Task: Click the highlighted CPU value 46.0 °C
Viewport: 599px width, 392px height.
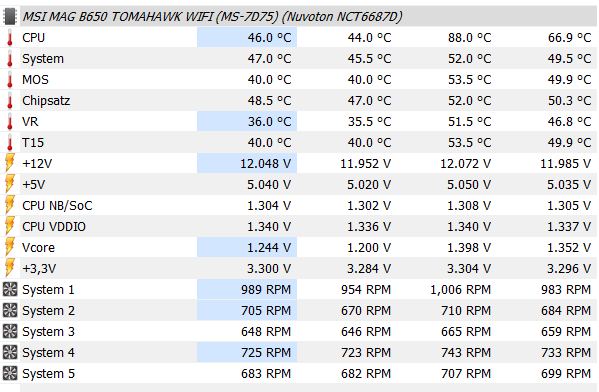Action: click(x=269, y=38)
